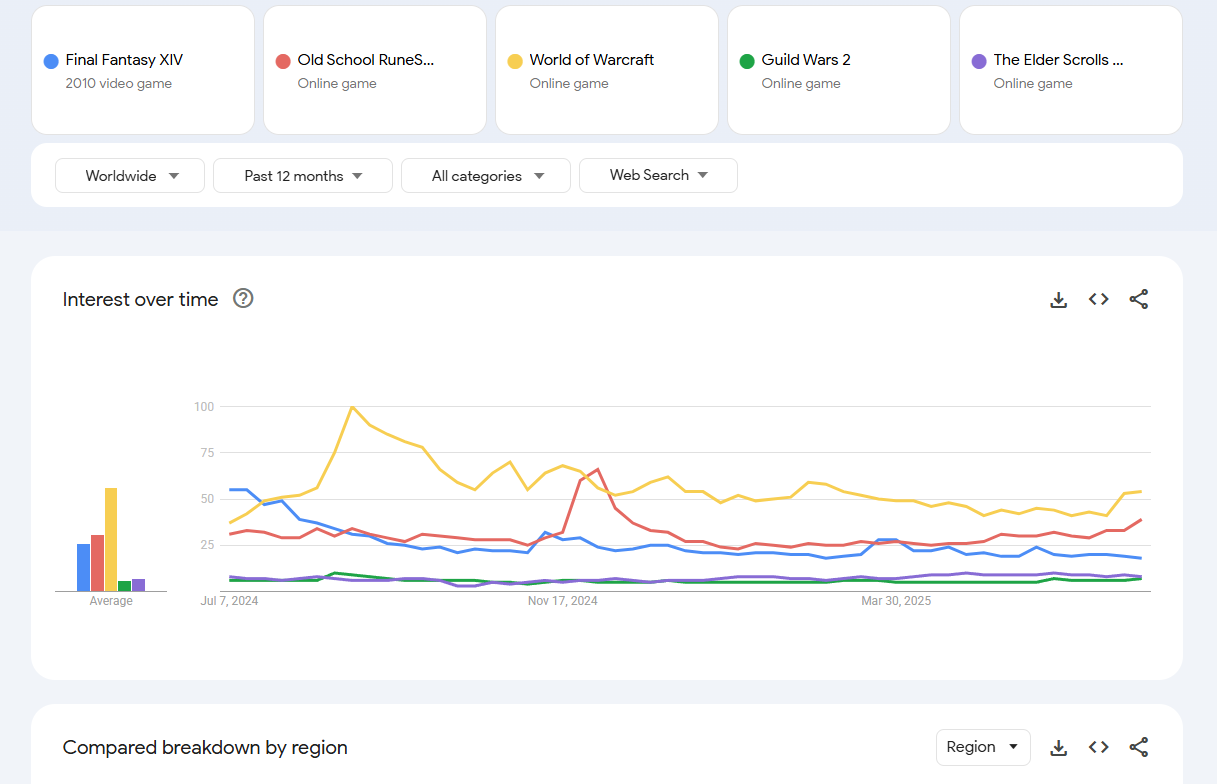
Task: Open the Region breakdown dropdown
Action: tap(983, 747)
